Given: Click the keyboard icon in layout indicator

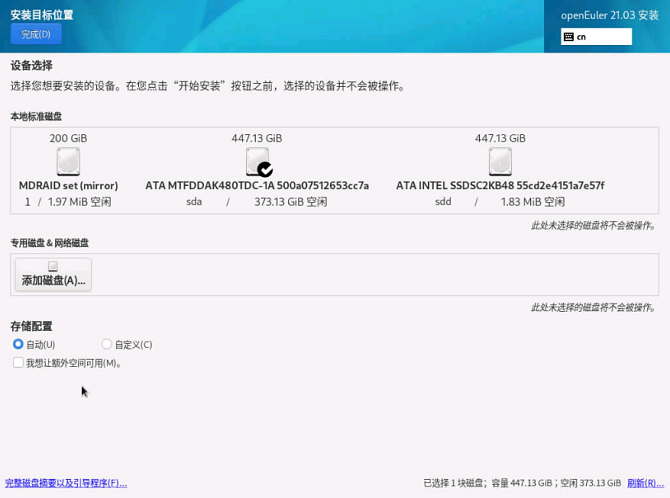Looking at the screenshot, I should [569, 37].
